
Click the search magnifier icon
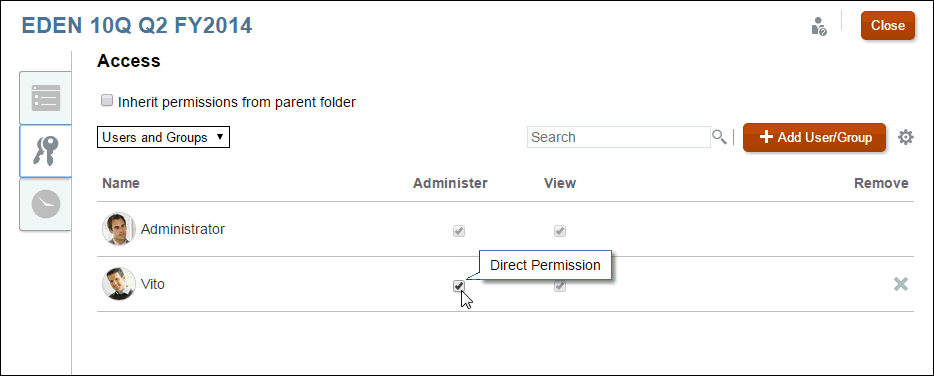(719, 137)
